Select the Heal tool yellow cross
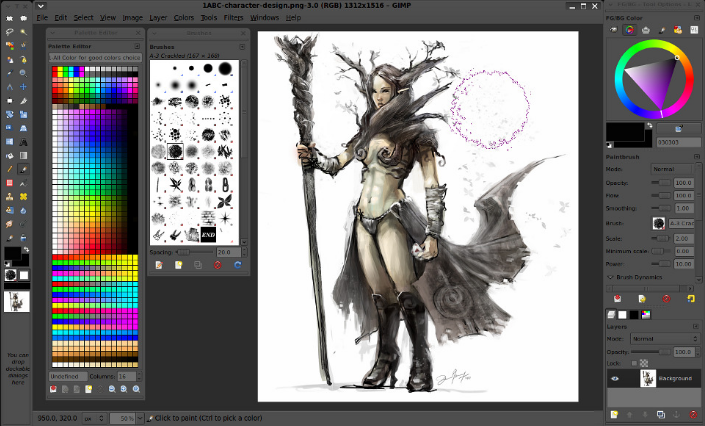 [x=23, y=197]
